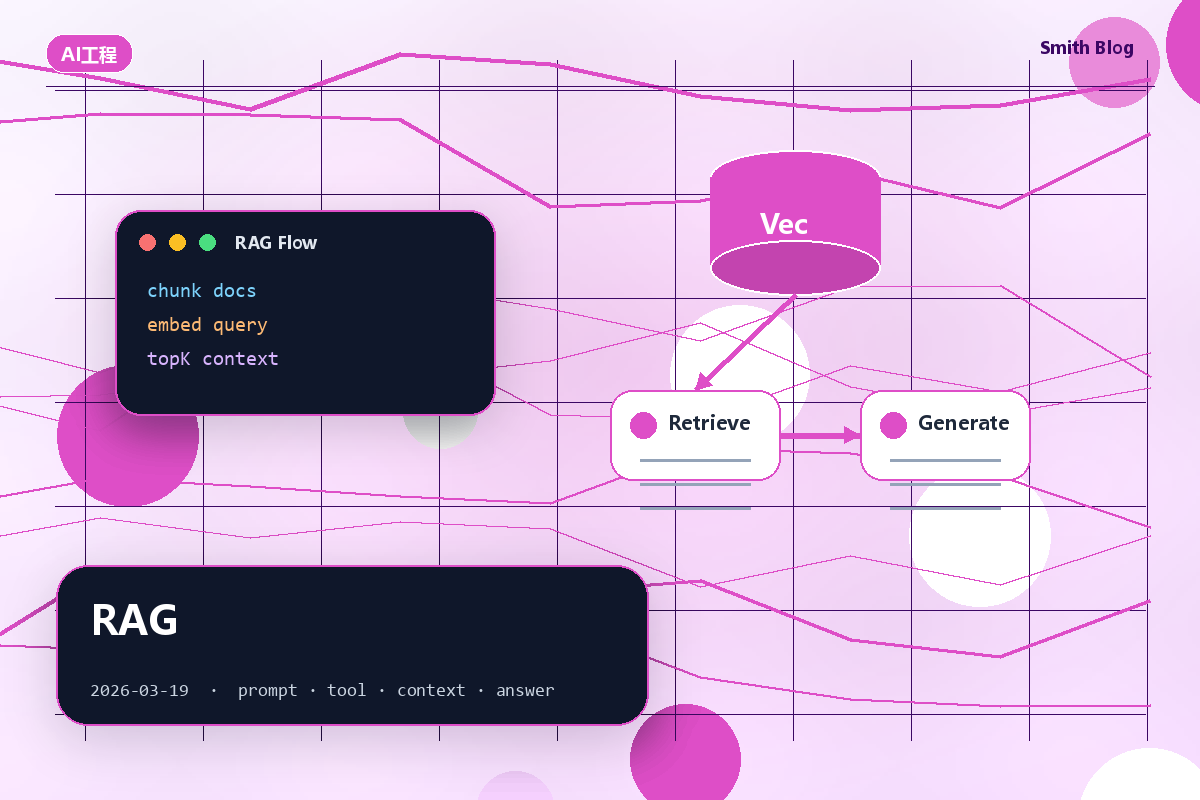This screenshot has height=800, width=1200.
Task: Select the "chunk docs" code line
Action: point(202,291)
